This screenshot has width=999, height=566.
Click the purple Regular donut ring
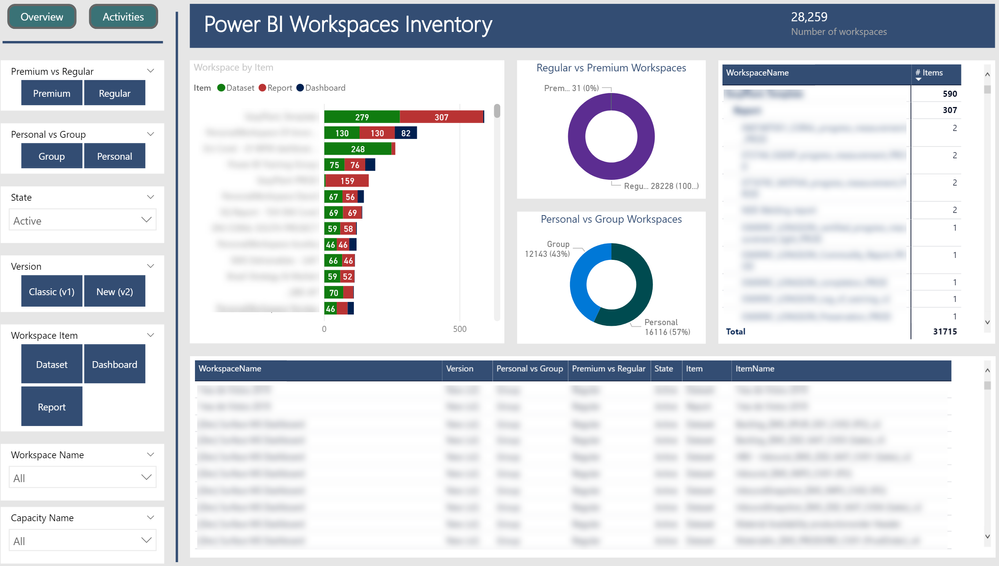pyautogui.click(x=577, y=137)
